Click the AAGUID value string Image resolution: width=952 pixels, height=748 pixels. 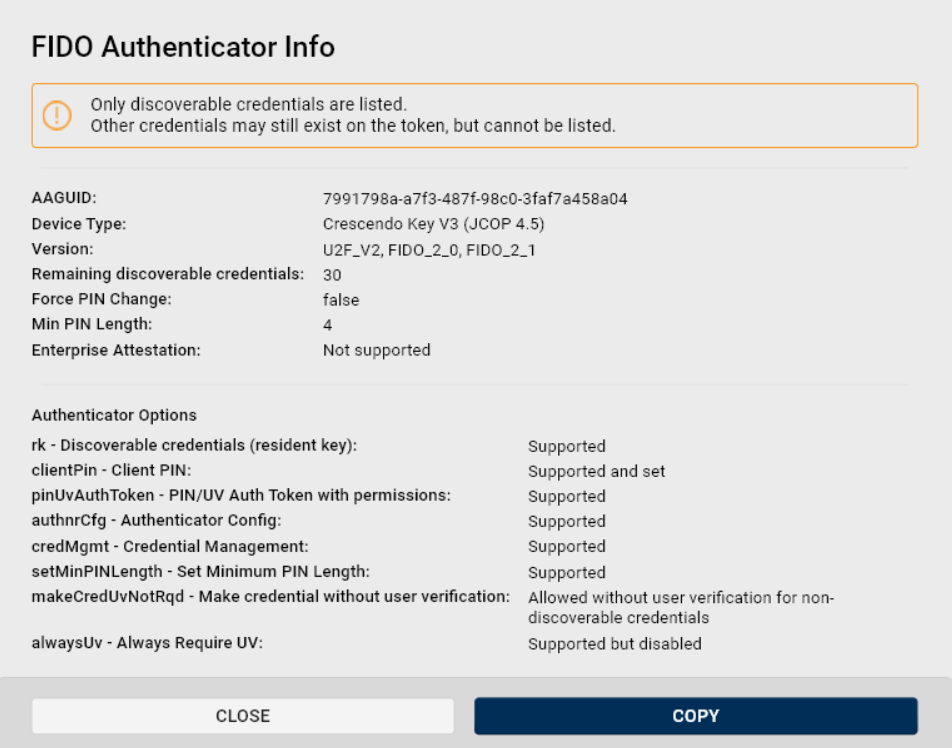(475, 199)
